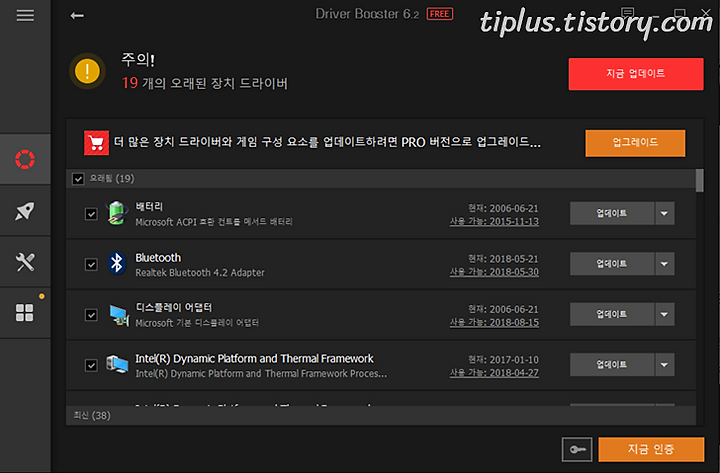This screenshot has height=473, width=720.
Task: Open dropdown arrow next to 배터리 update
Action: (664, 213)
